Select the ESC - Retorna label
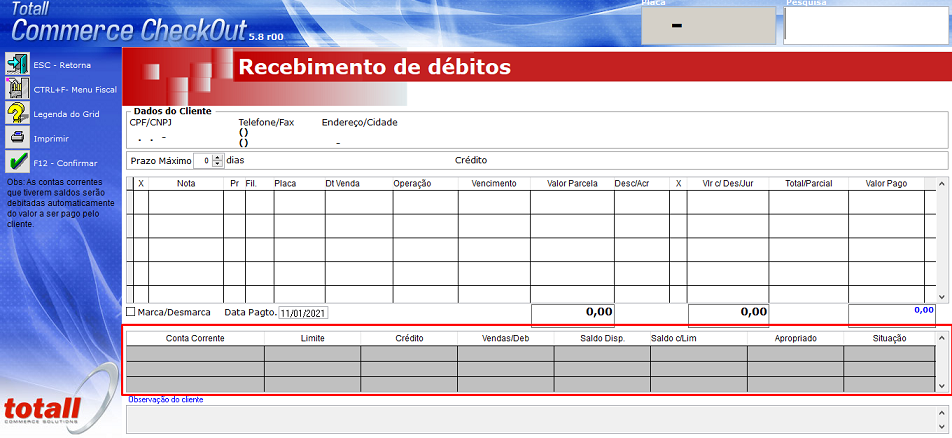Viewport: 952px width, 438px height. click(62, 65)
